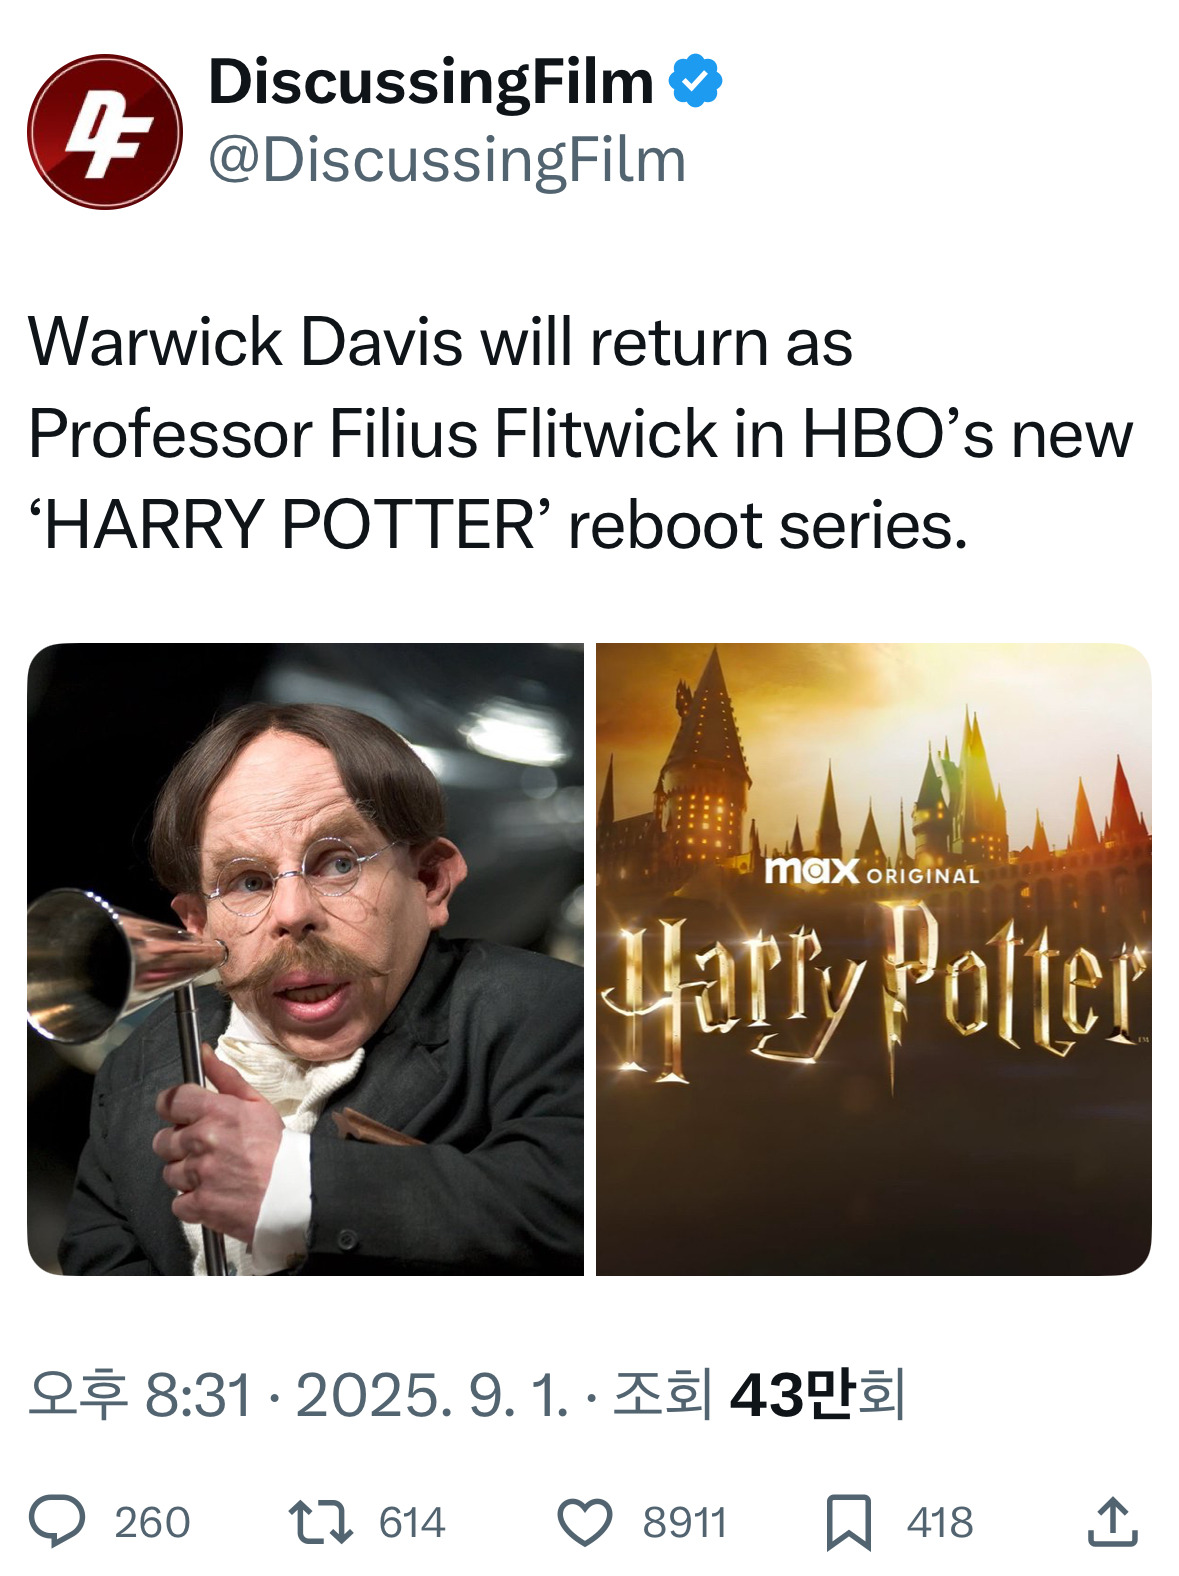Tap the retweet arrows icon

(320, 1522)
